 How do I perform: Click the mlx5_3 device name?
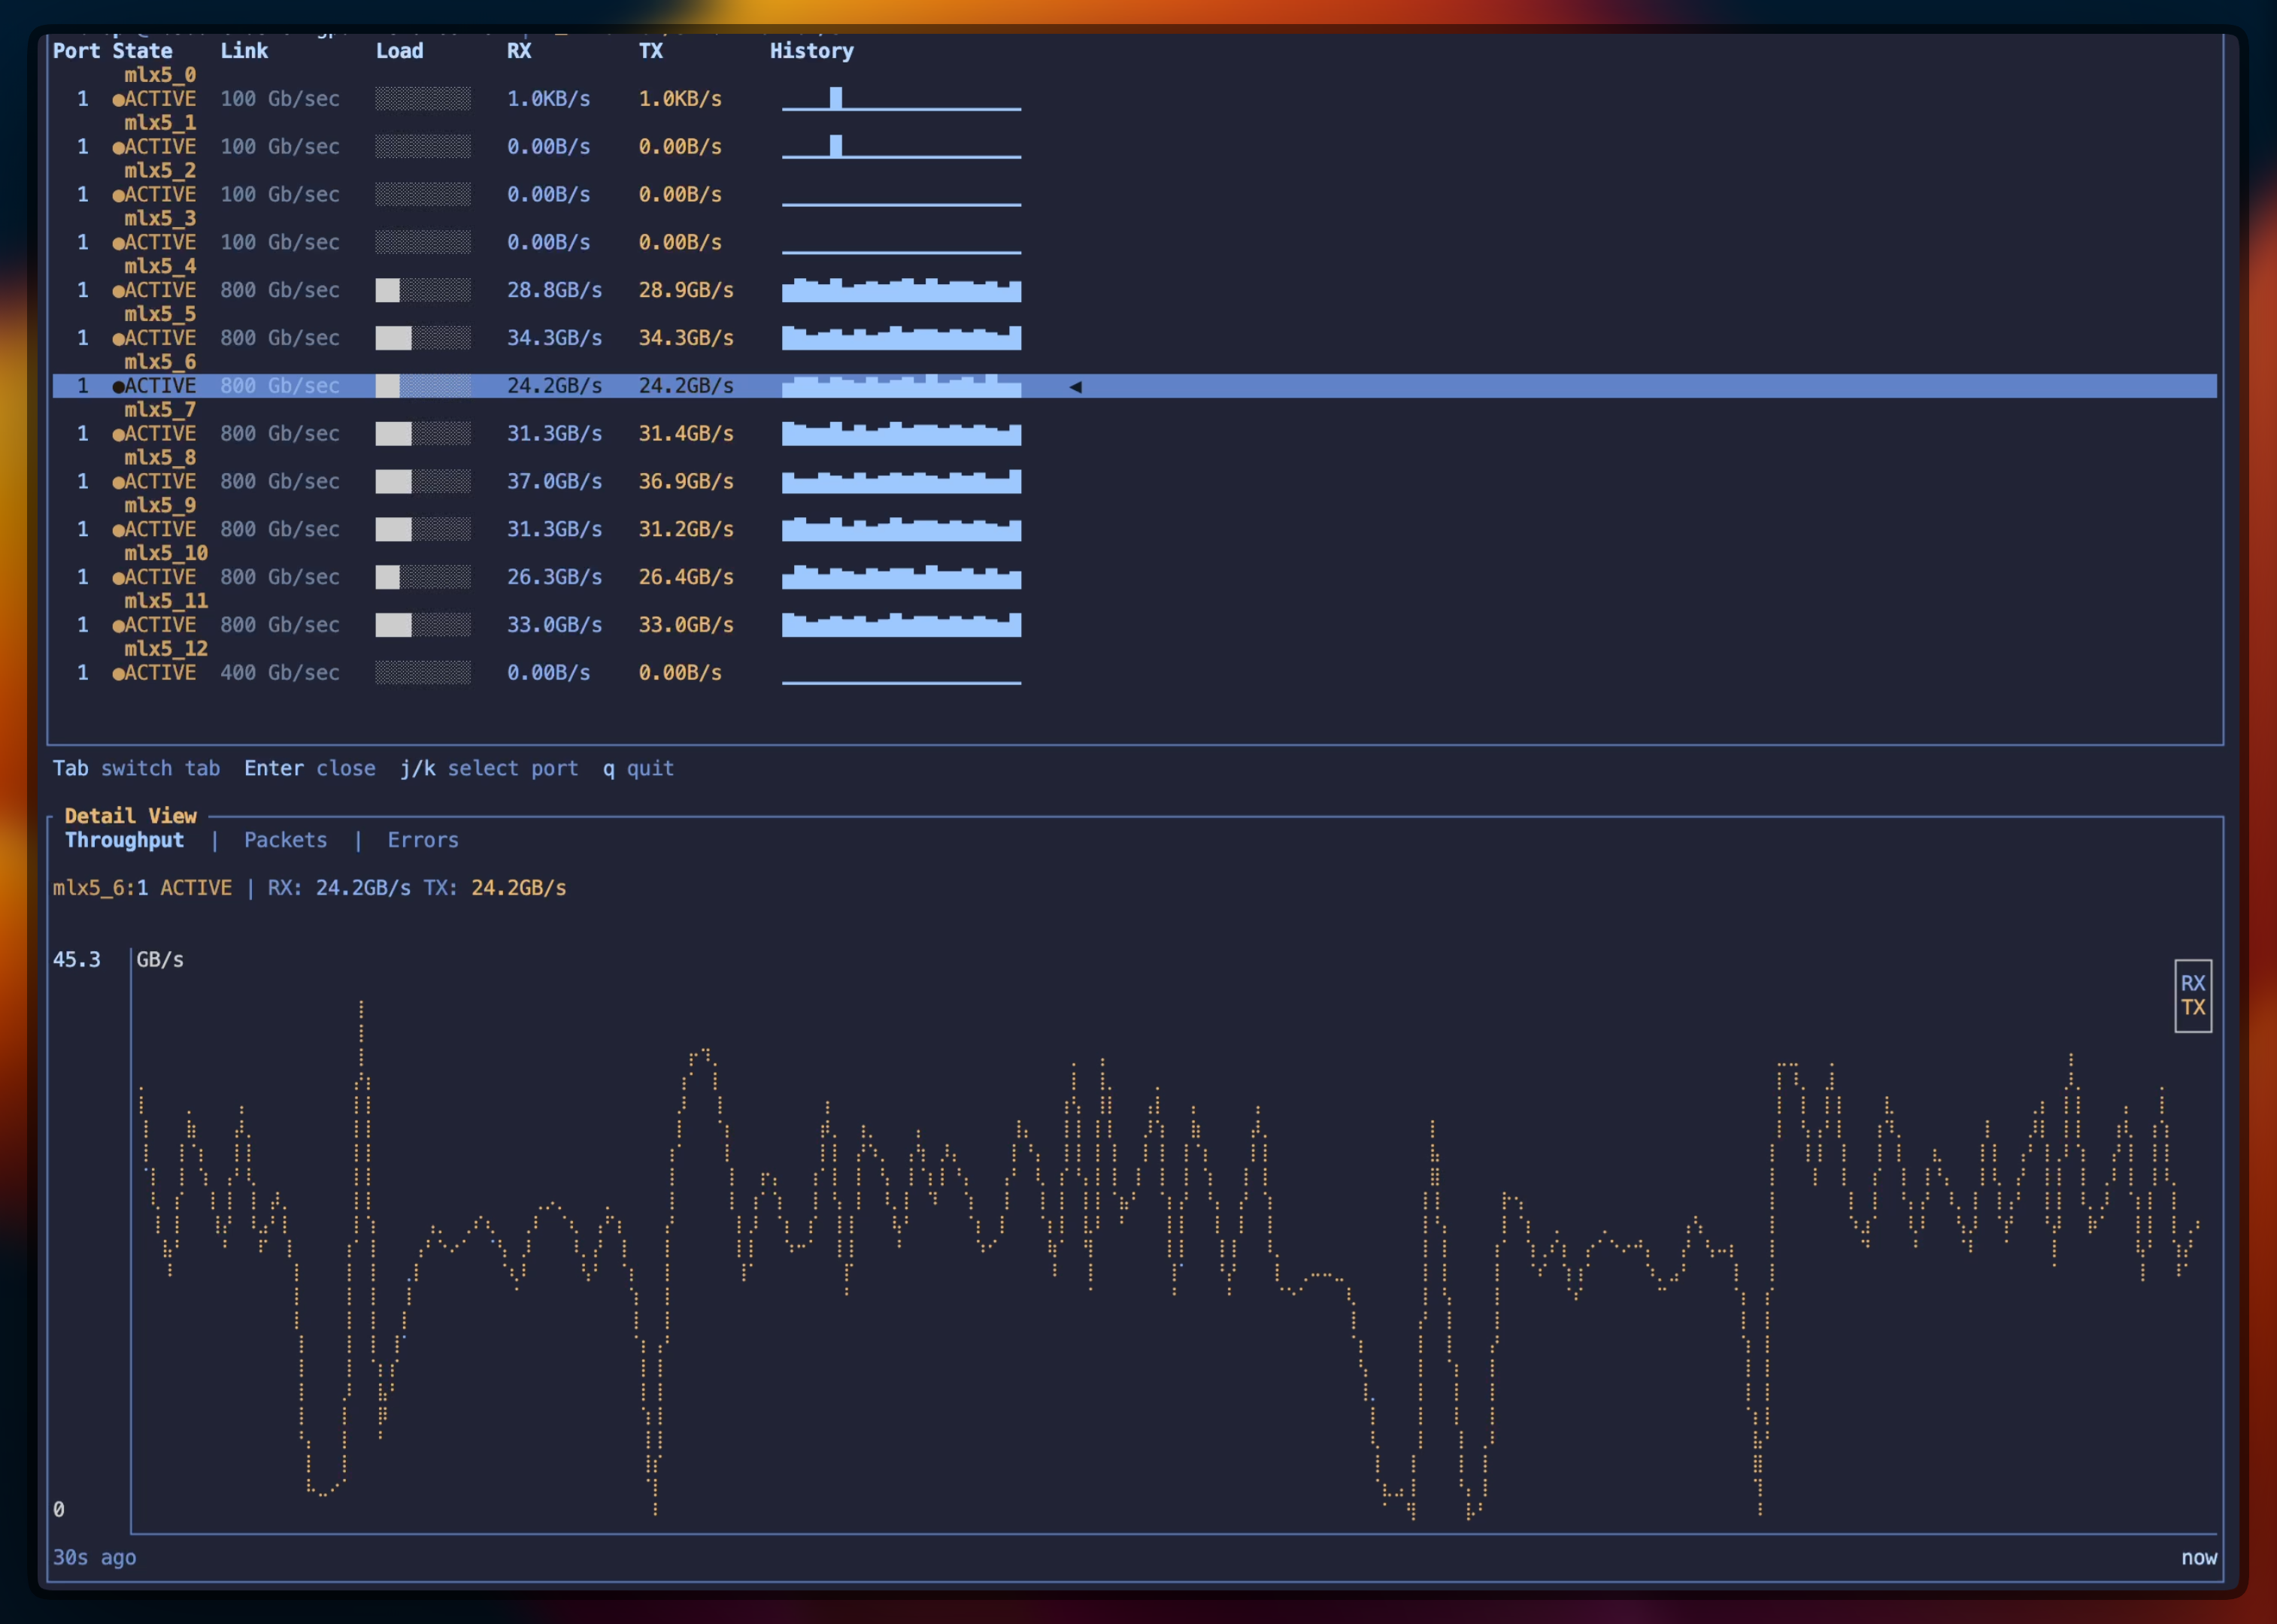pos(160,219)
